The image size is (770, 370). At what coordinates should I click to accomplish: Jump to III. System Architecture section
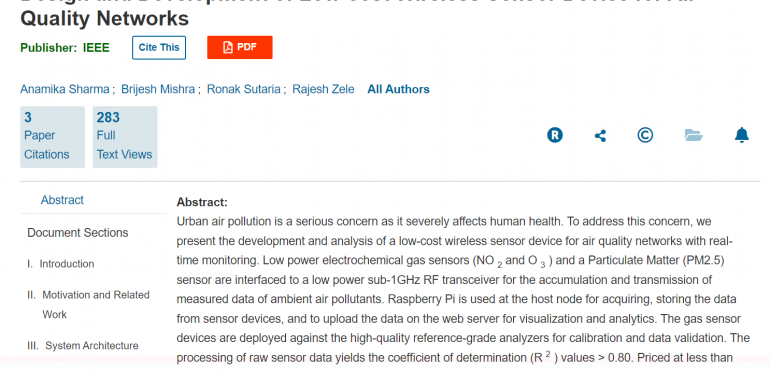83,345
